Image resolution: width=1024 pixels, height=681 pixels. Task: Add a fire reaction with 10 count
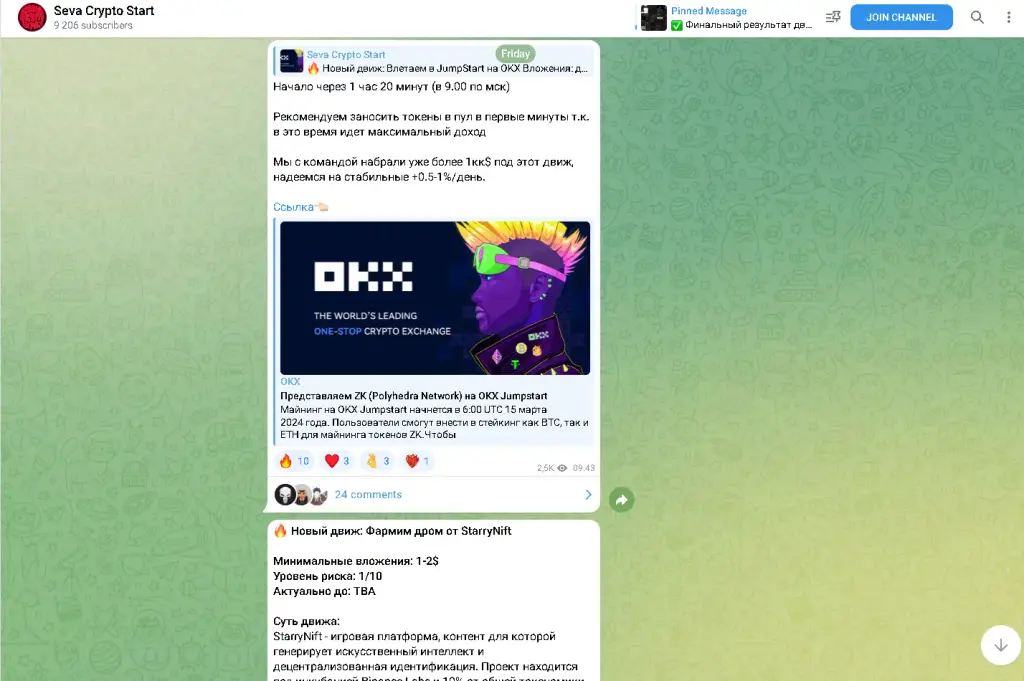(295, 461)
